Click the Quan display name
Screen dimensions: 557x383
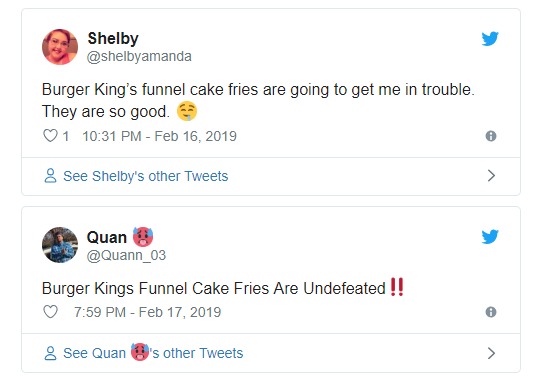107,237
